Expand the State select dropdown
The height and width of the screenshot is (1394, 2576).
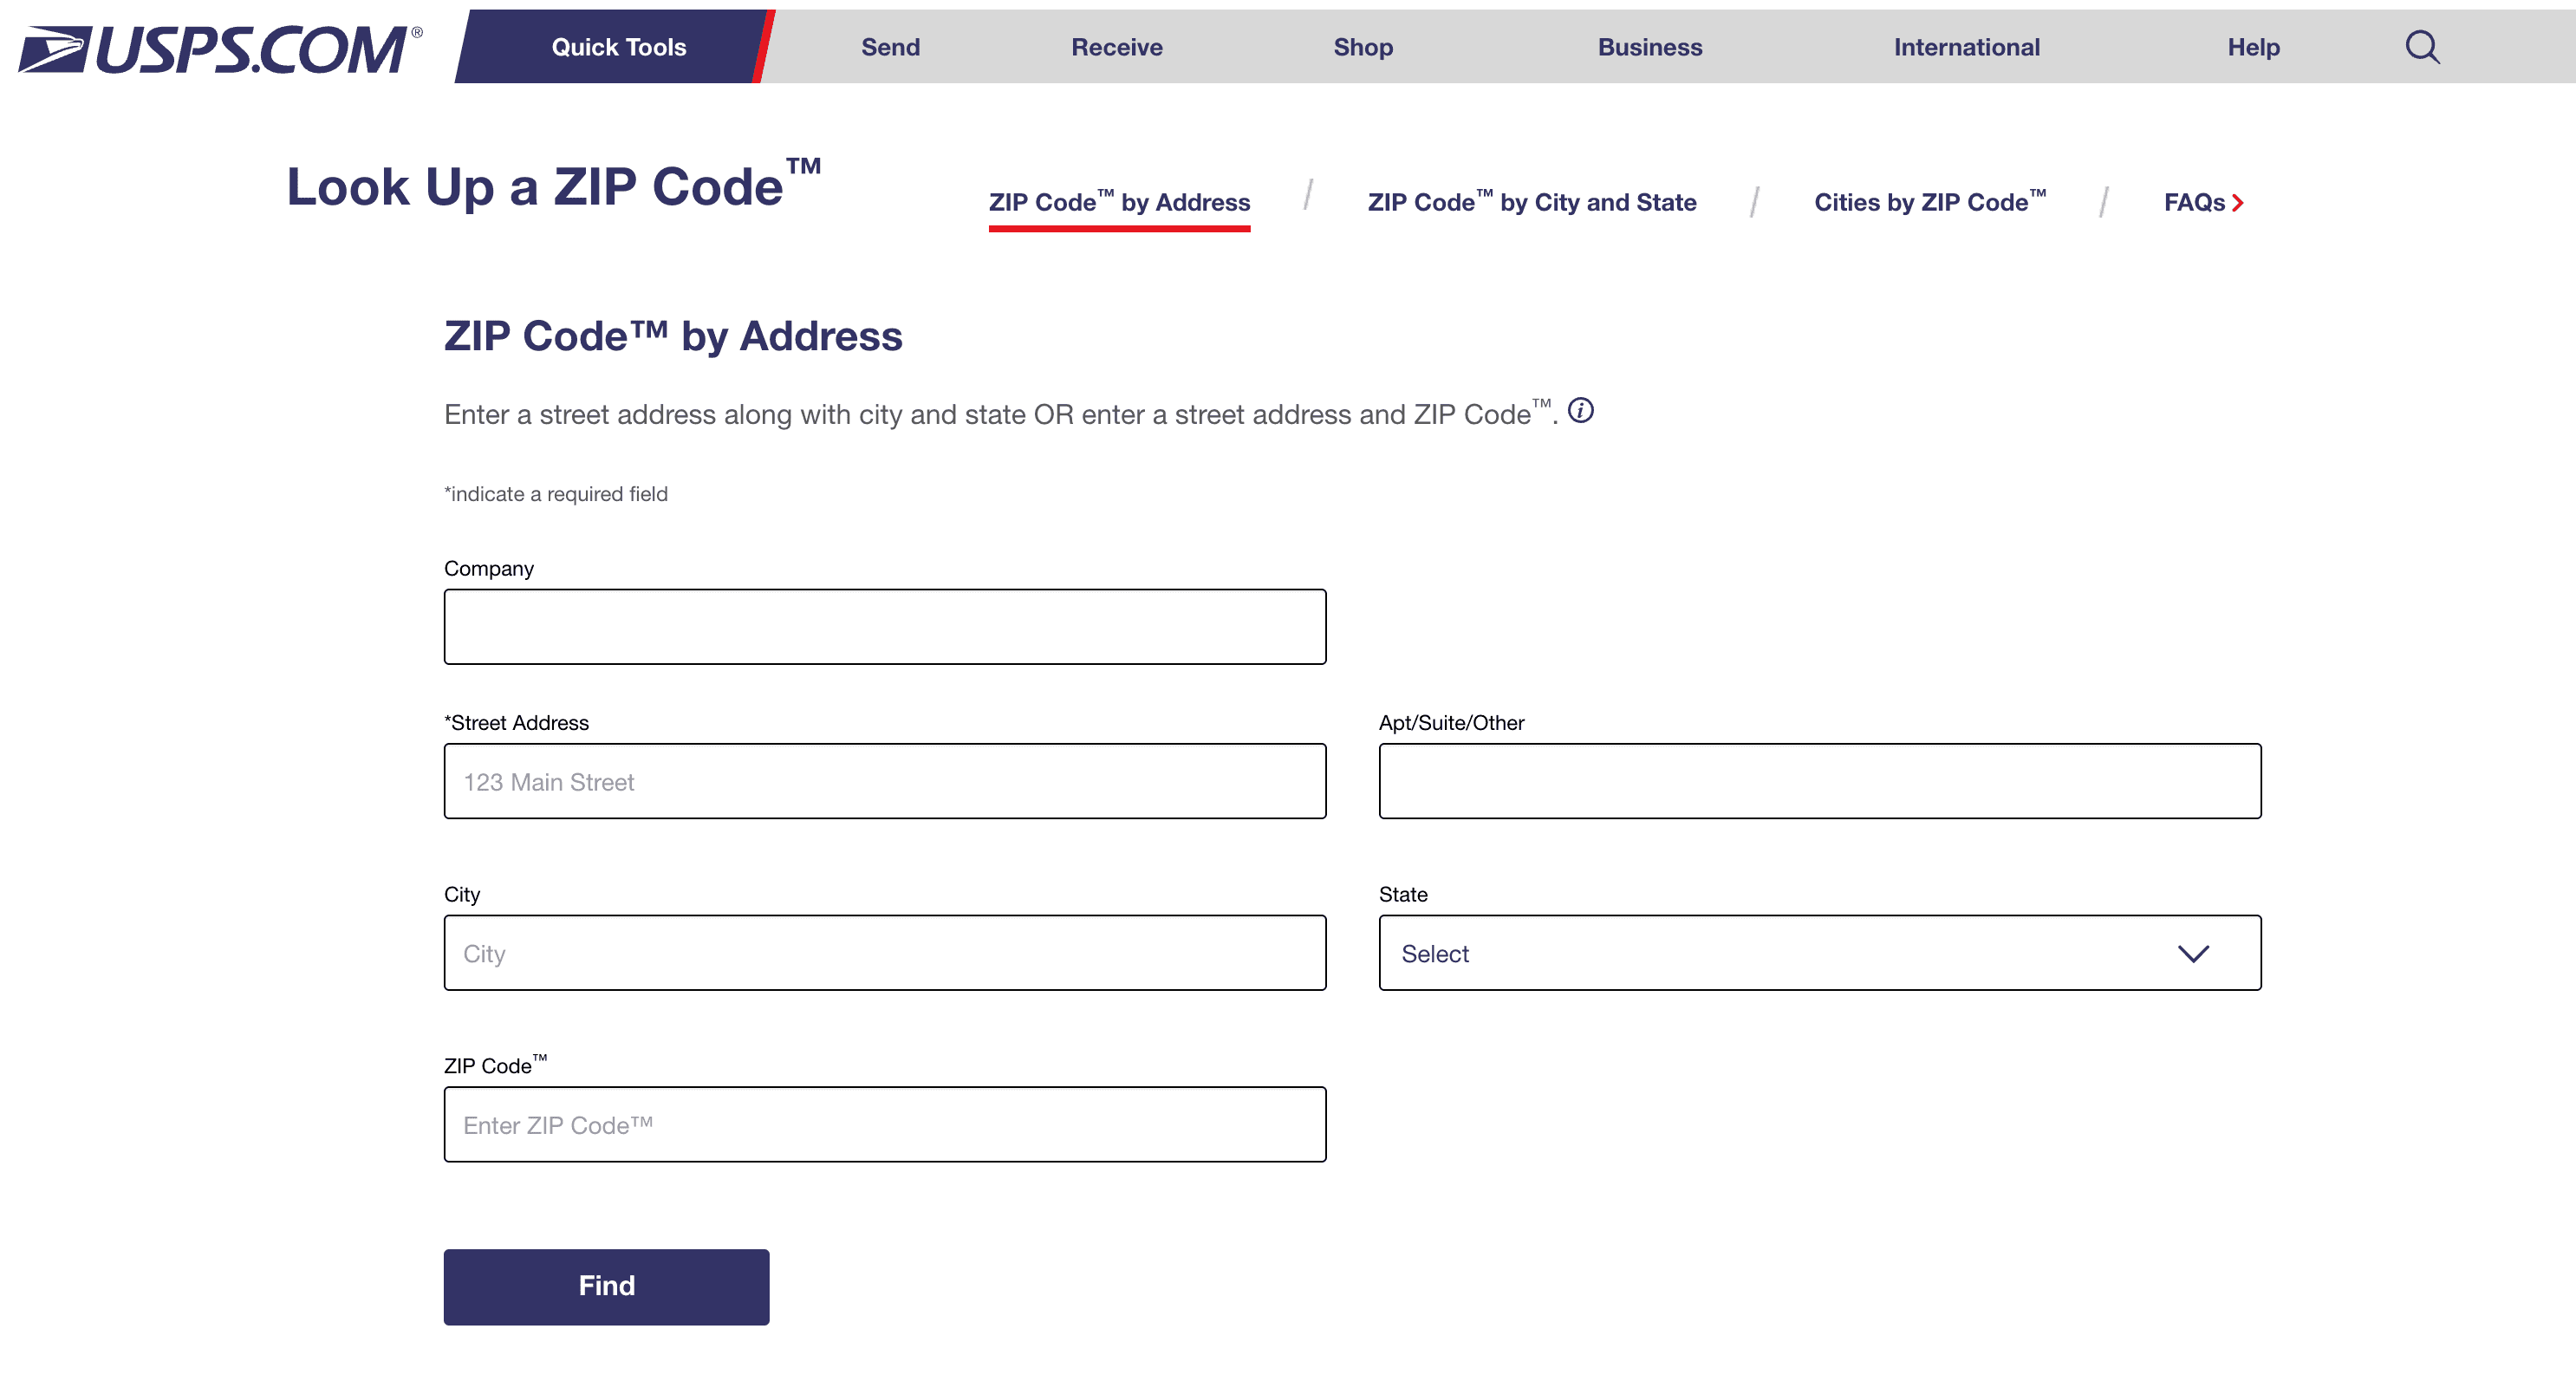1819,953
